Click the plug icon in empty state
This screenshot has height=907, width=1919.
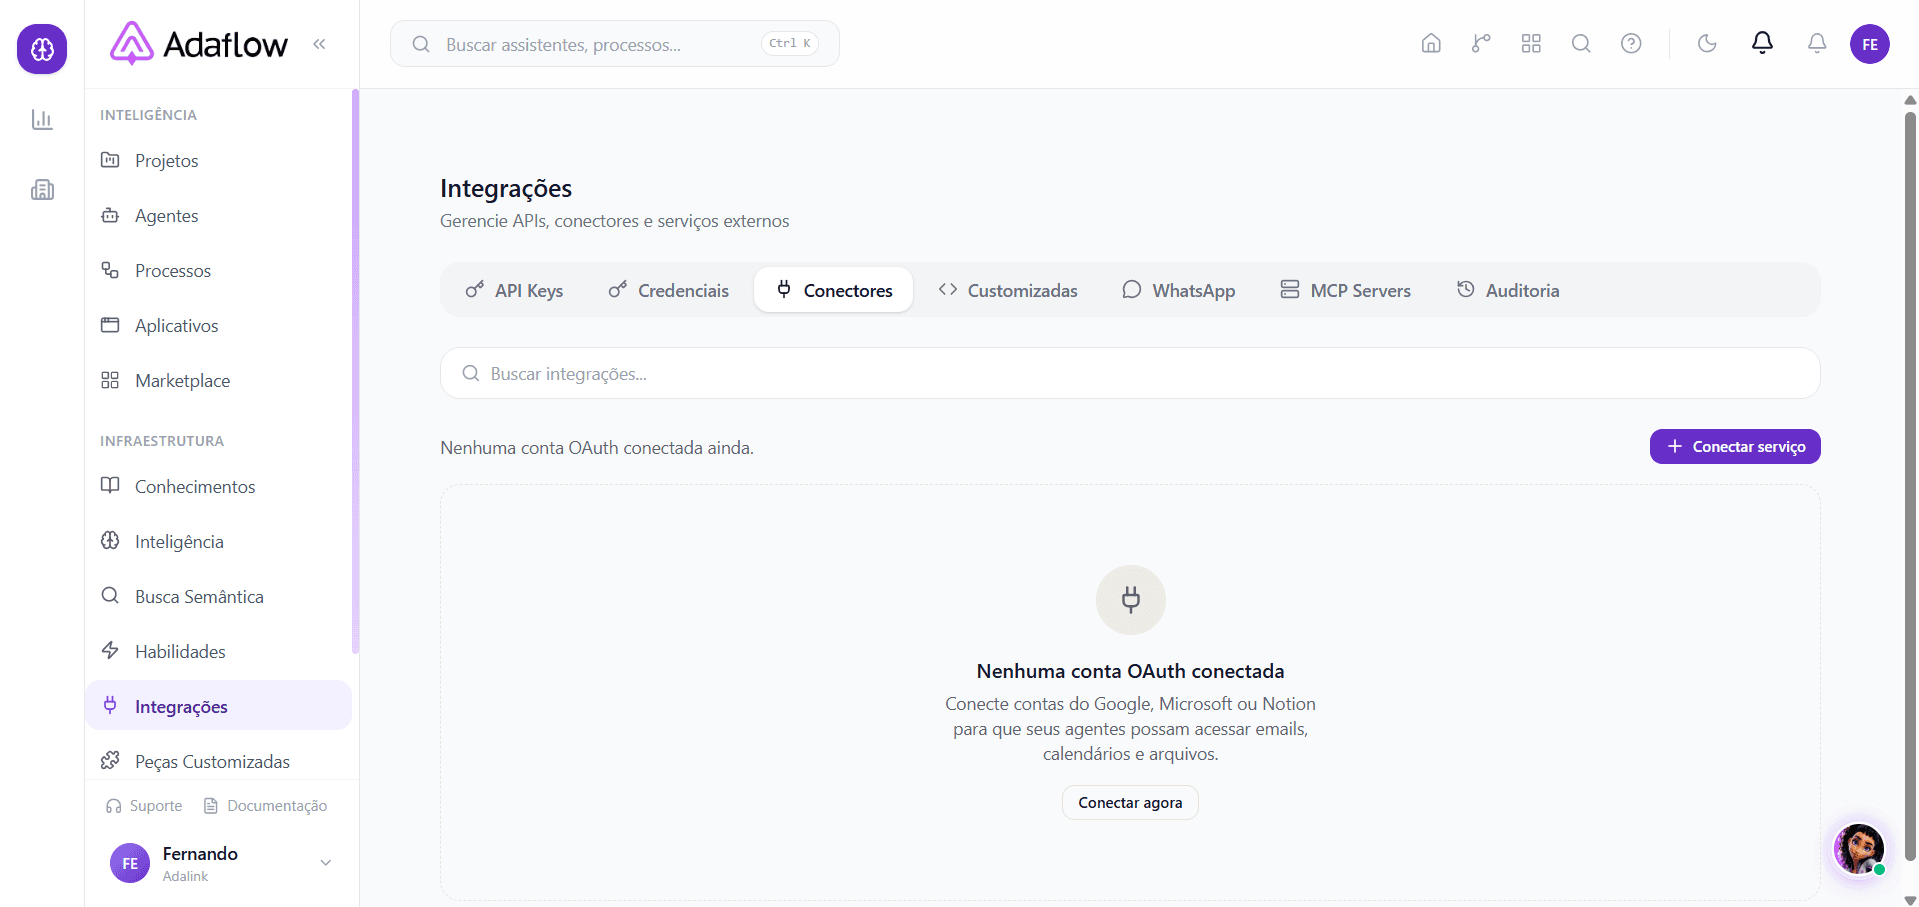point(1131,600)
